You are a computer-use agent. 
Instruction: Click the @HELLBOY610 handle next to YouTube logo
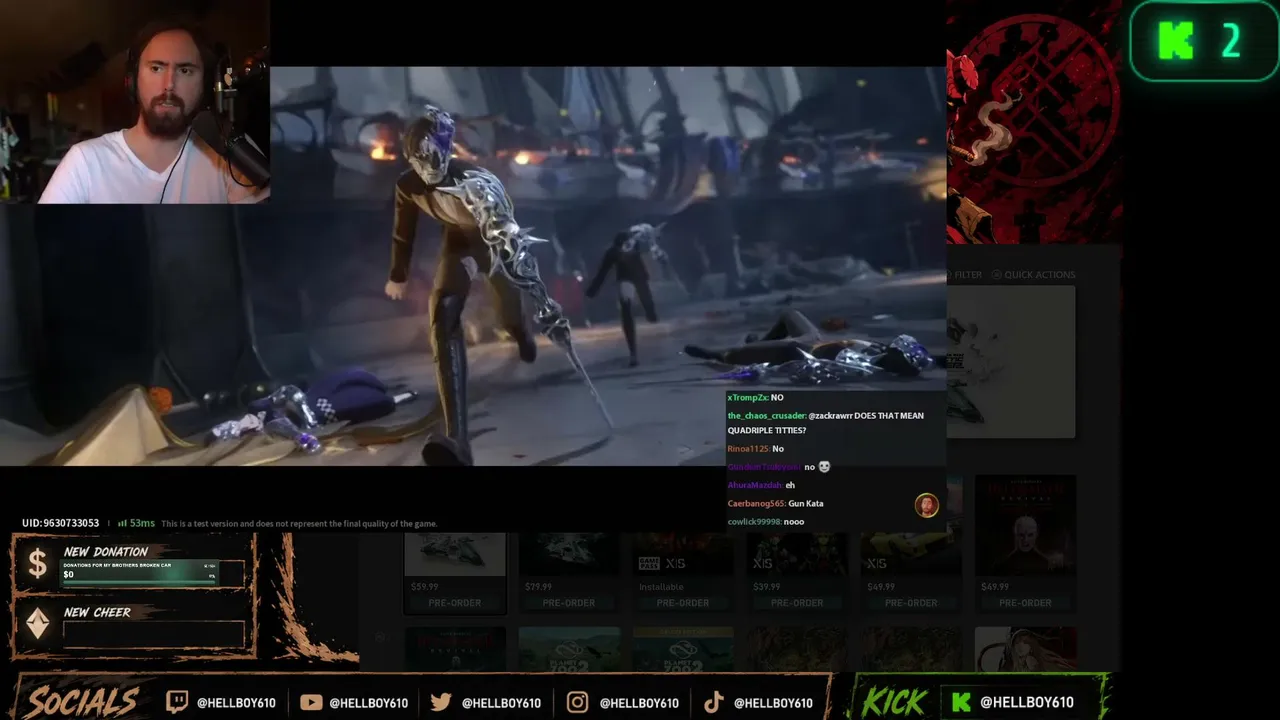coord(368,703)
